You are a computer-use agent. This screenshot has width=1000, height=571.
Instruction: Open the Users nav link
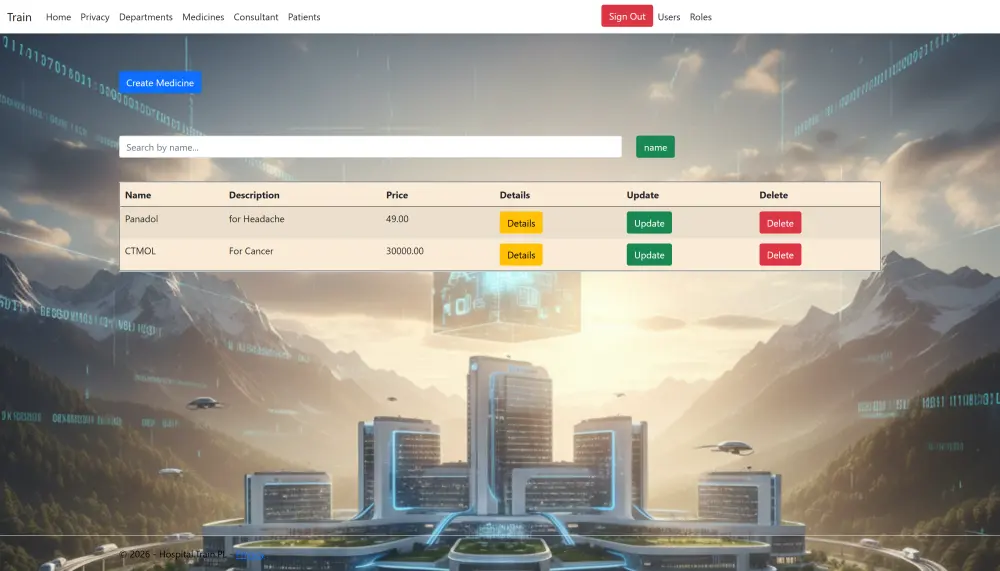669,17
